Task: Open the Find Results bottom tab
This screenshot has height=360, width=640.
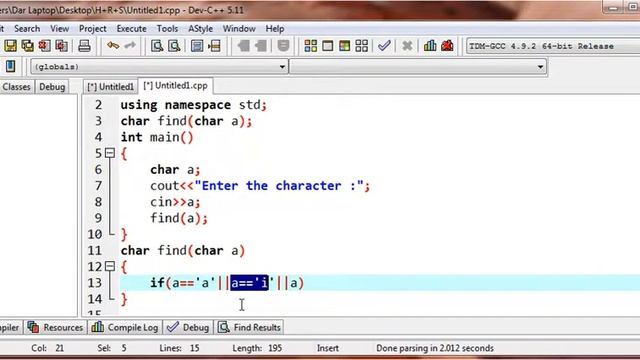Action: pyautogui.click(x=249, y=327)
